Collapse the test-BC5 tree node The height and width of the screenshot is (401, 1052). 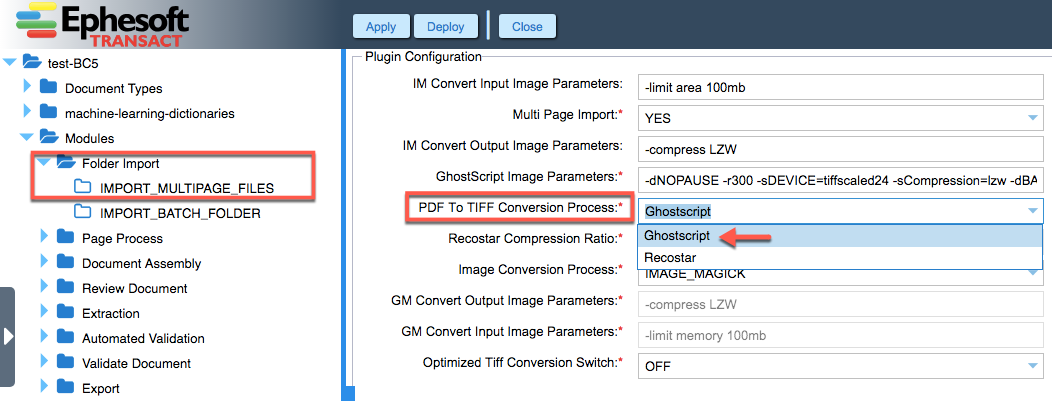click(x=9, y=62)
